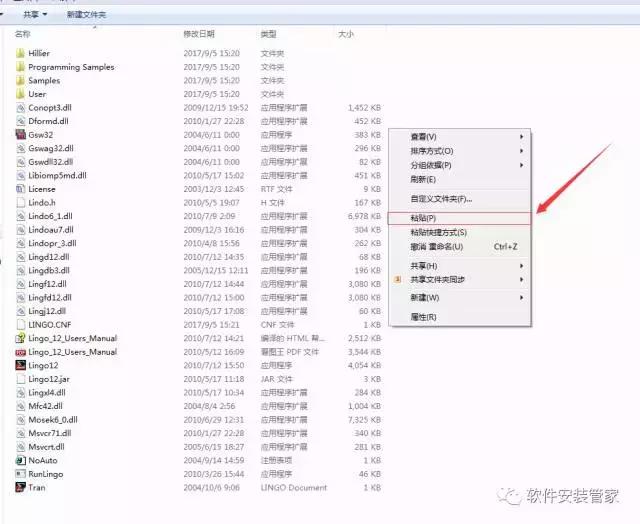640x524 pixels.
Task: Click the Samples folder icon
Action: pyautogui.click(x=20, y=80)
